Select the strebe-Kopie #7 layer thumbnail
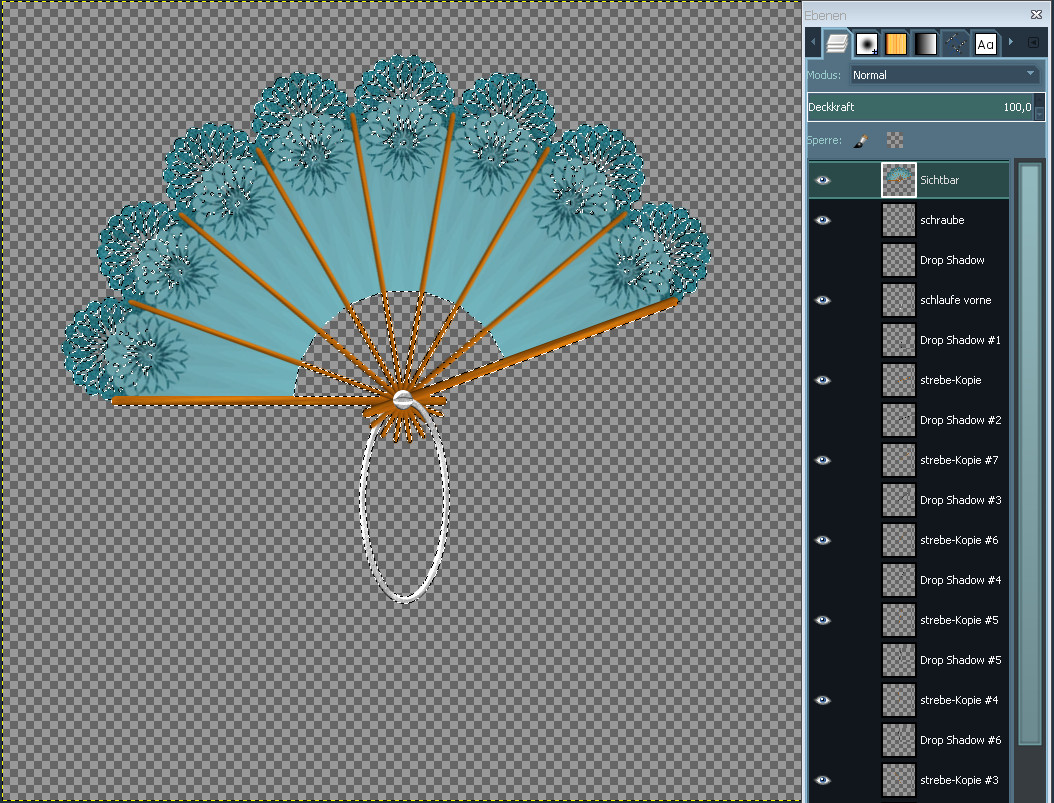The width and height of the screenshot is (1054, 803). click(x=899, y=460)
